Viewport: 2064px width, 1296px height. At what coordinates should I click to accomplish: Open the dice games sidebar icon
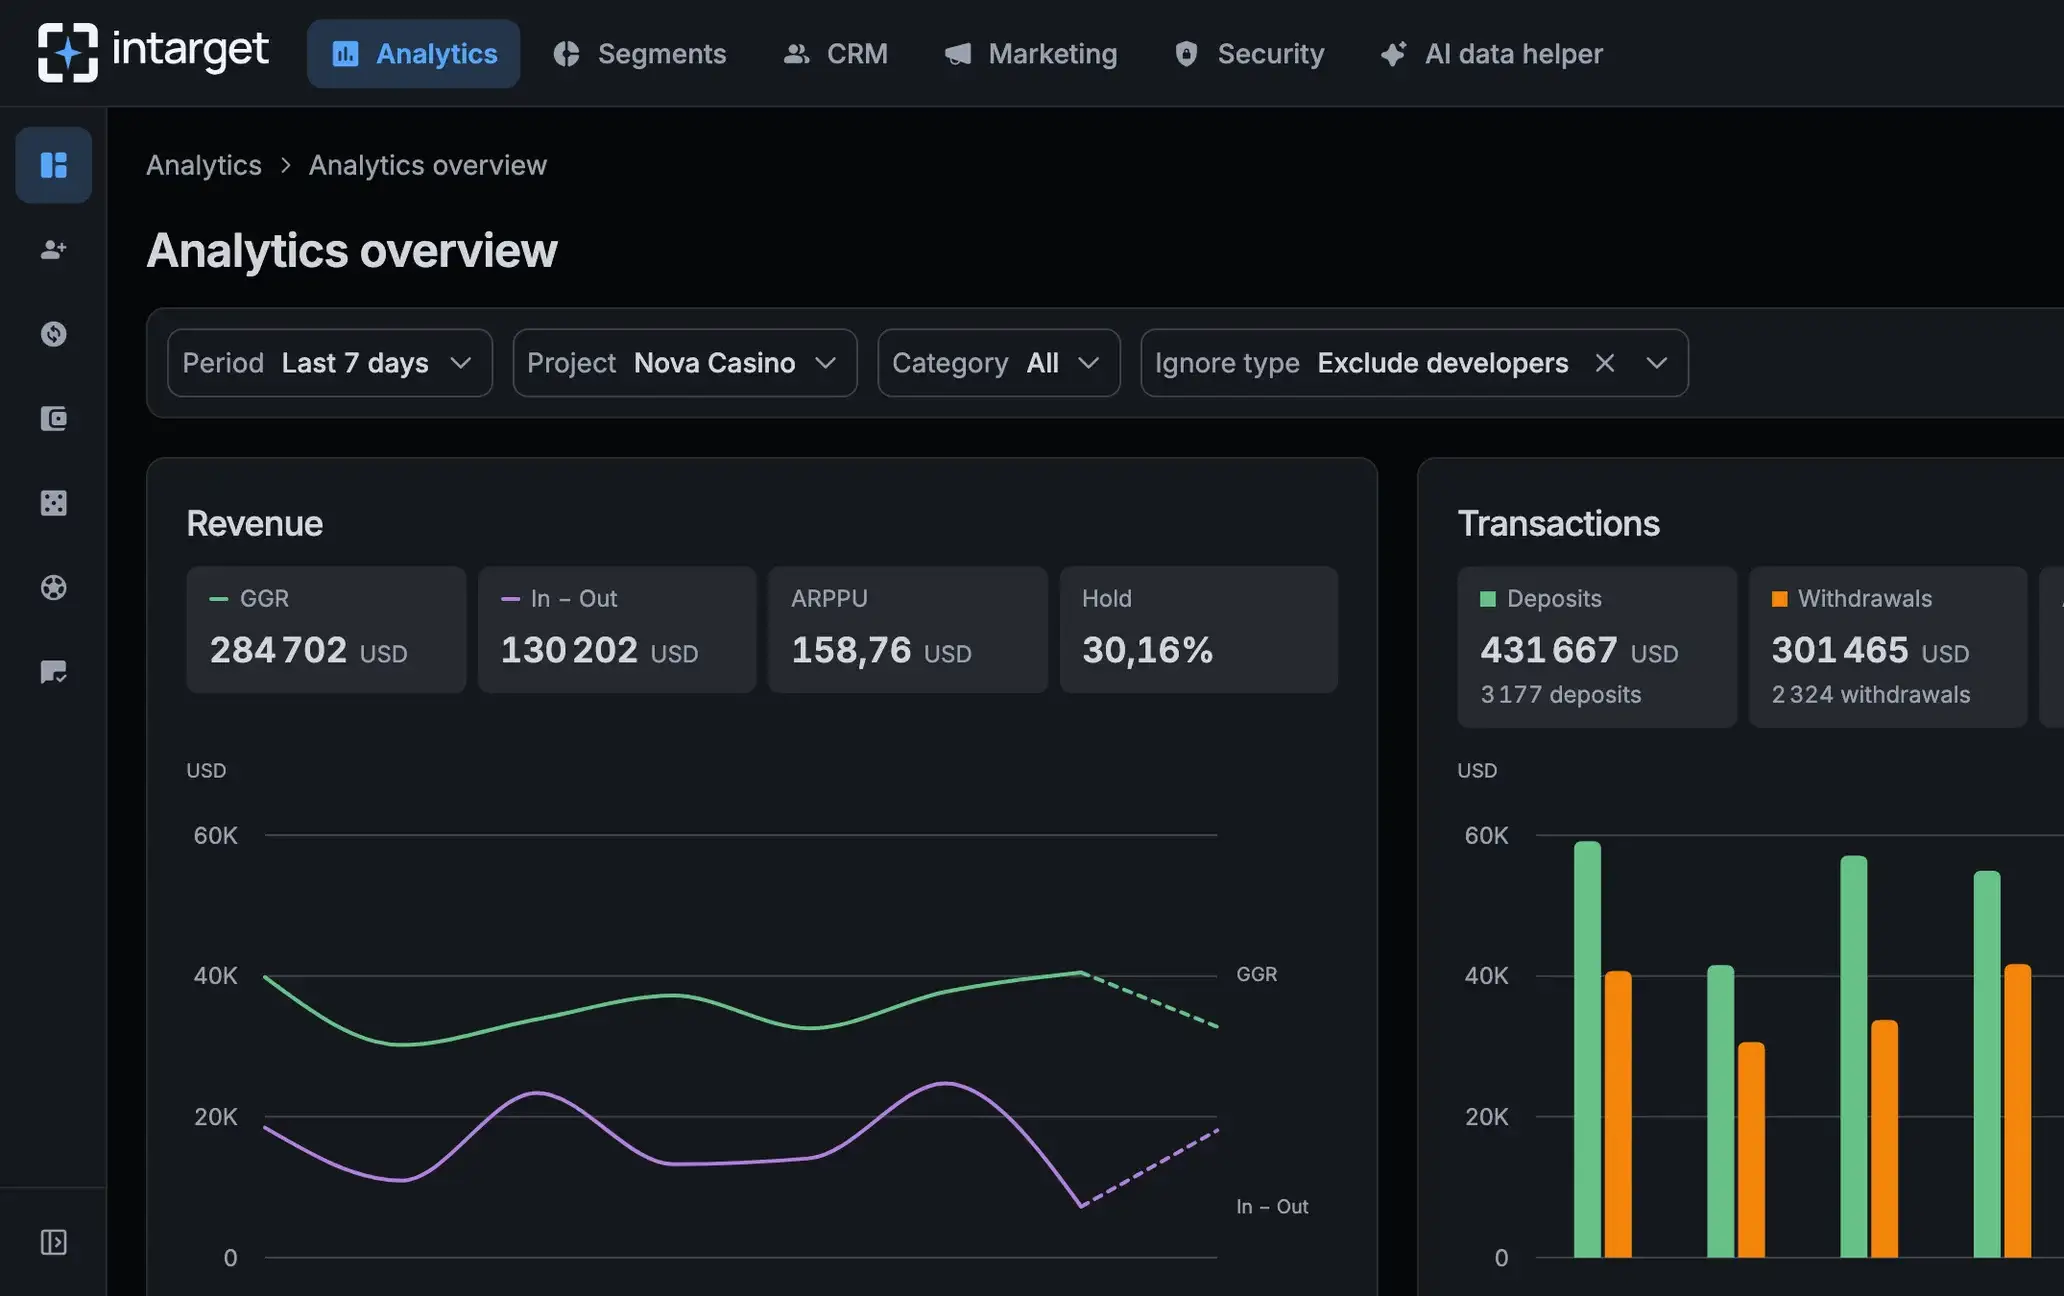54,503
